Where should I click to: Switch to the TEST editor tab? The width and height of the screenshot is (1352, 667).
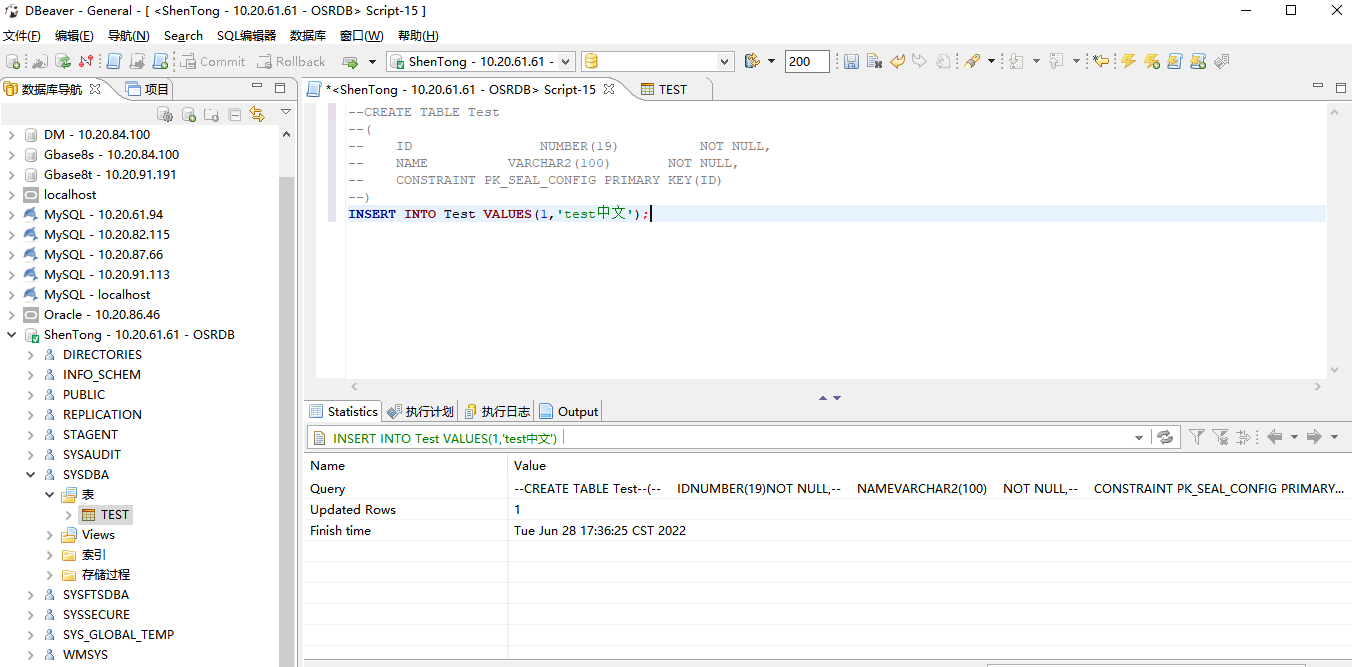tap(673, 89)
